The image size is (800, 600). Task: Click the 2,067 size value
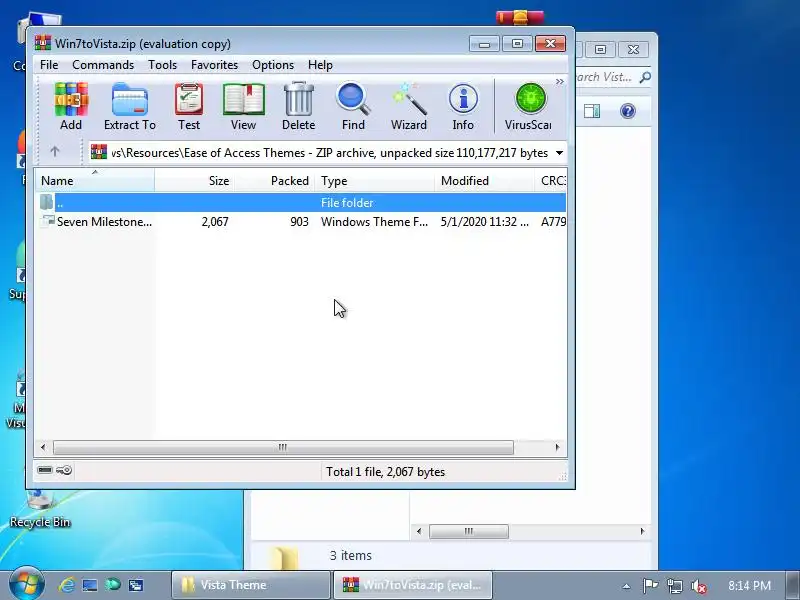tap(215, 222)
